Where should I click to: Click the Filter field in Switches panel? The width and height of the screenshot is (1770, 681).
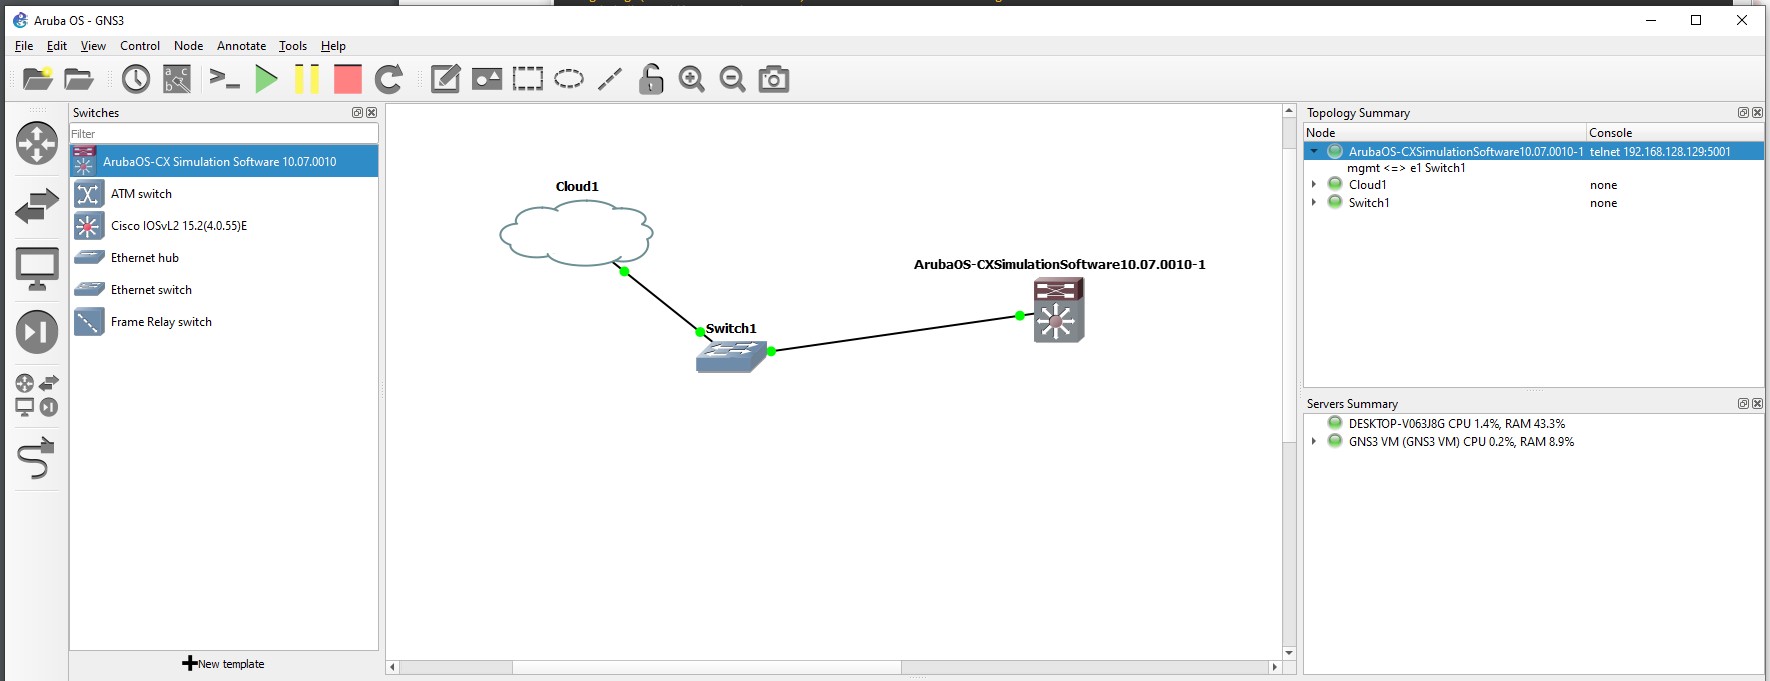(224, 134)
